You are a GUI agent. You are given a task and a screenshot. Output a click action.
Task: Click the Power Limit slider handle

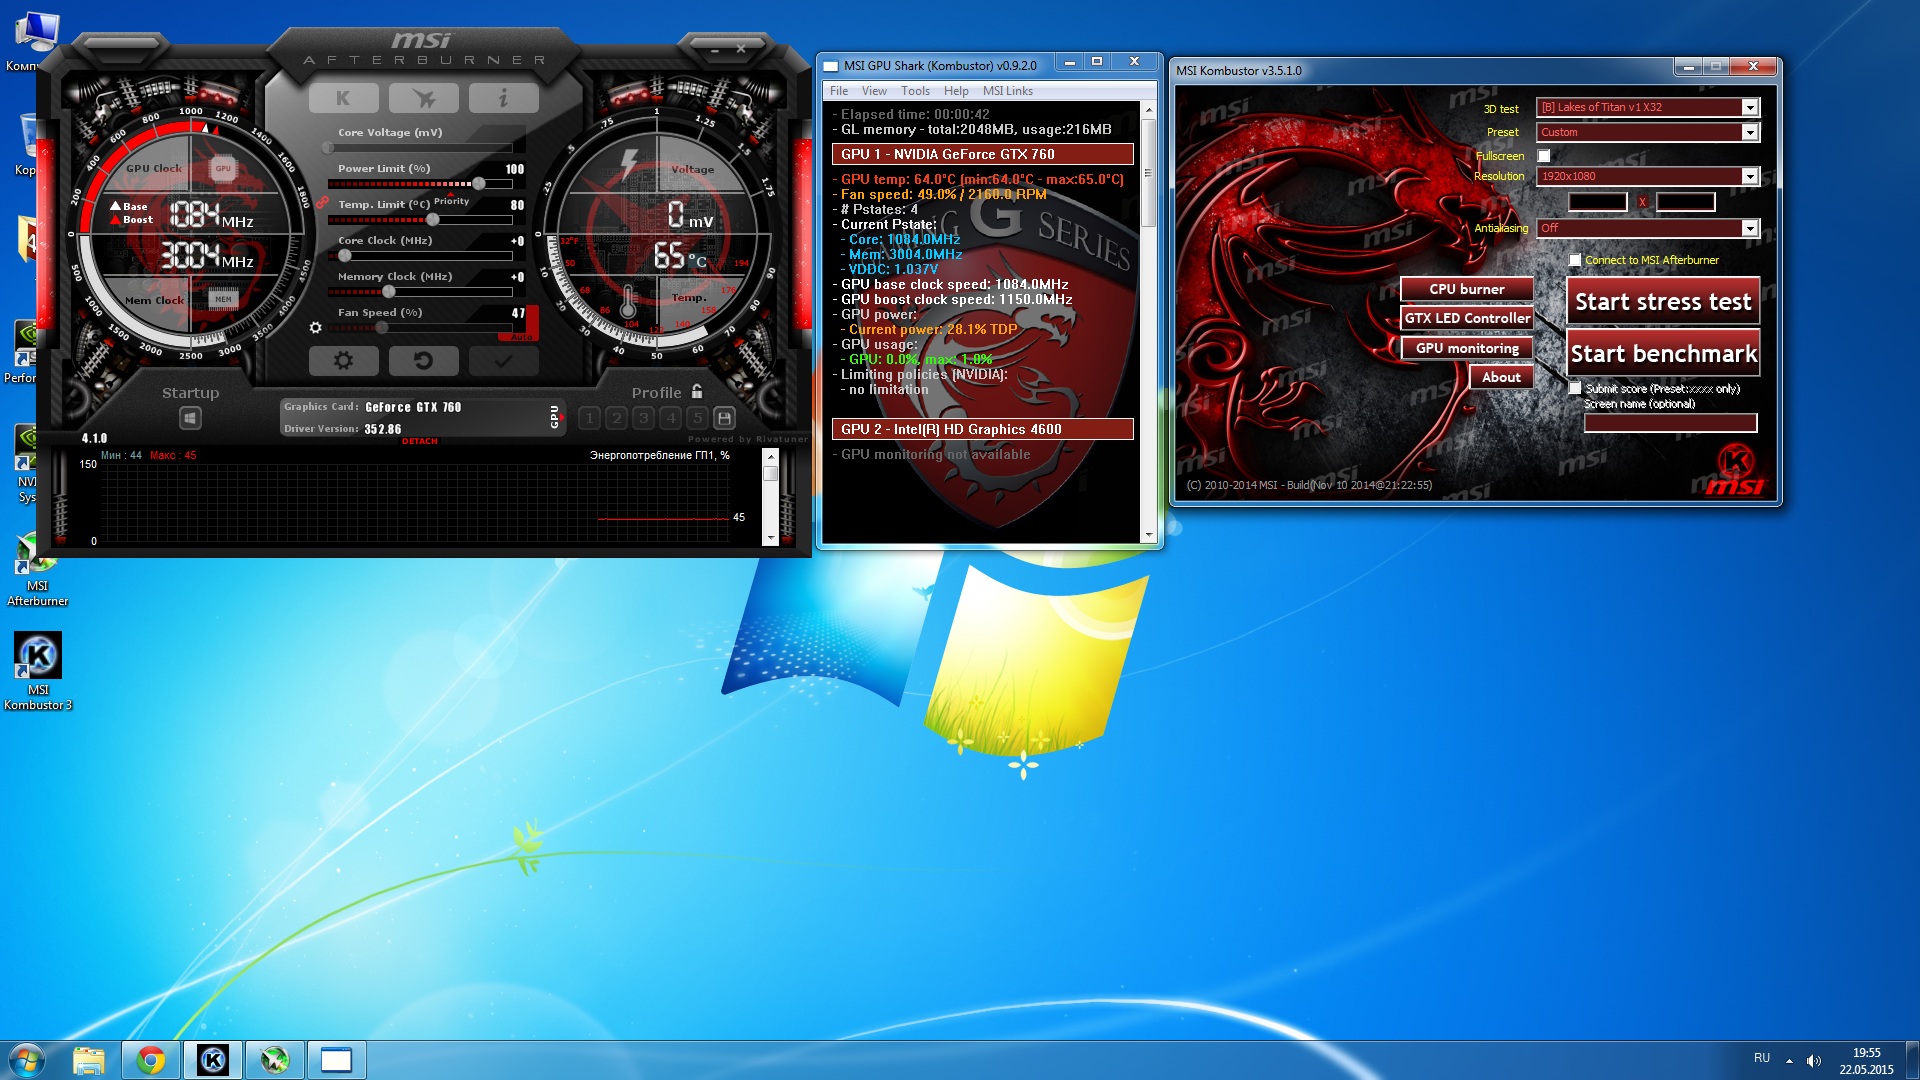coord(479,184)
